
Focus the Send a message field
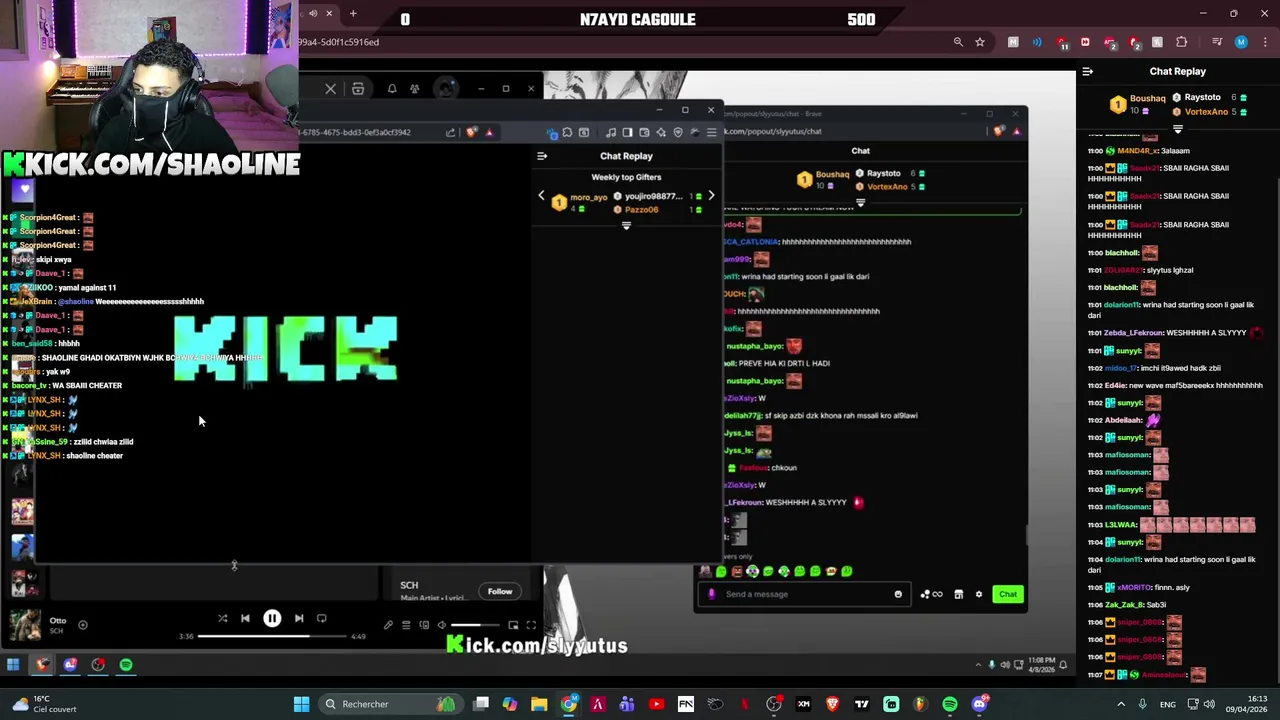806,594
